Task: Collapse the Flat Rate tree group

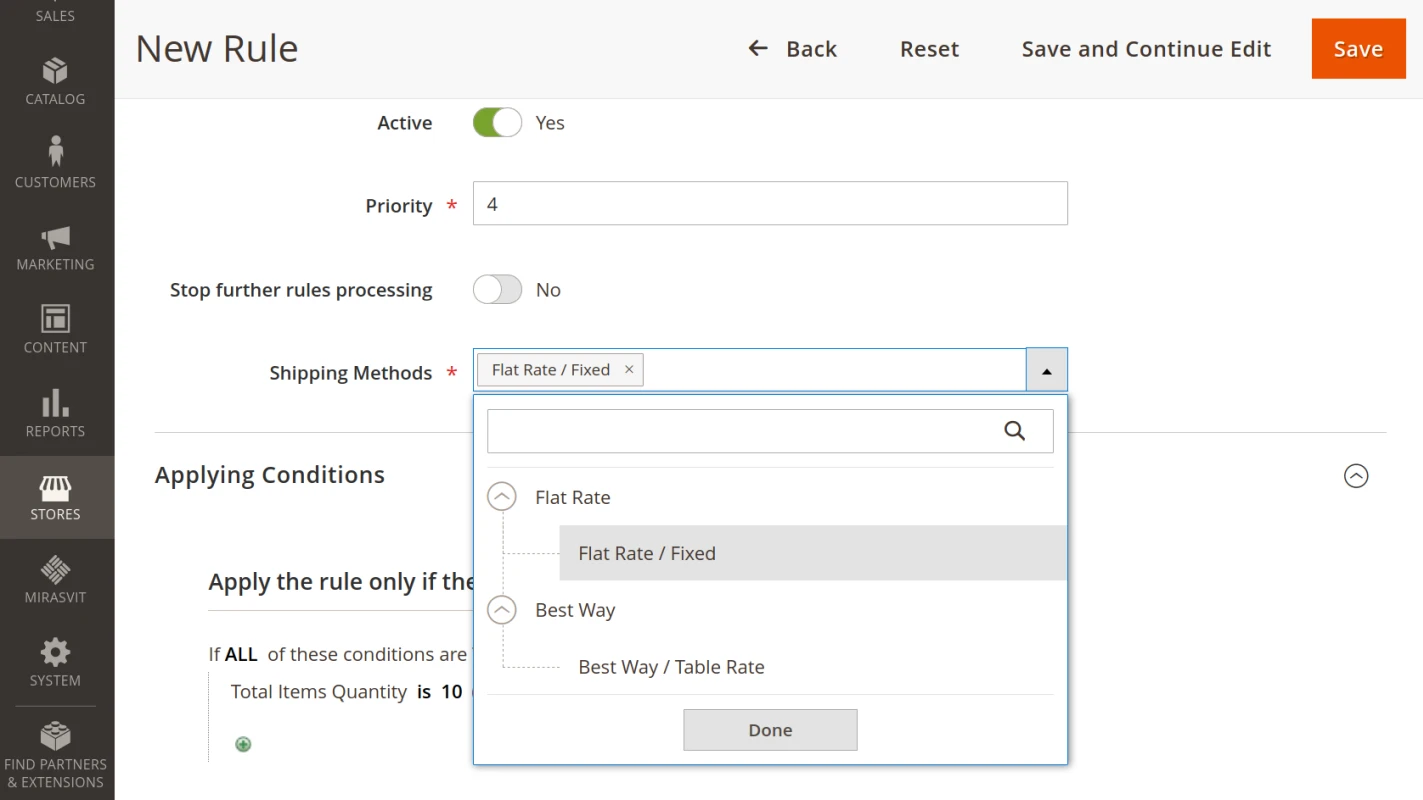Action: [x=502, y=497]
